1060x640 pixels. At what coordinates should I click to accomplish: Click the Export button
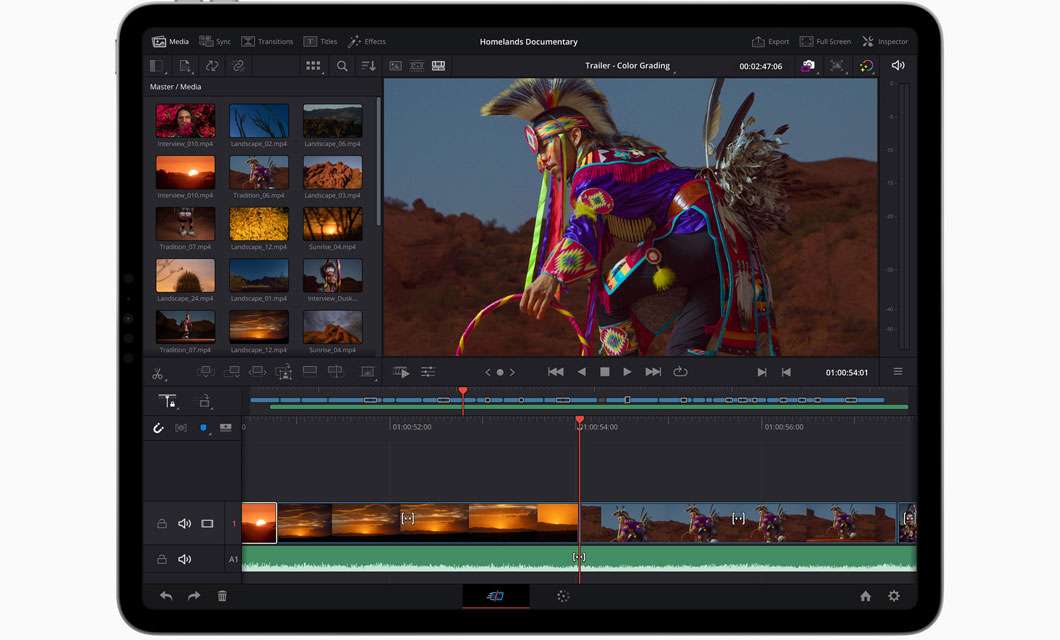tap(770, 41)
